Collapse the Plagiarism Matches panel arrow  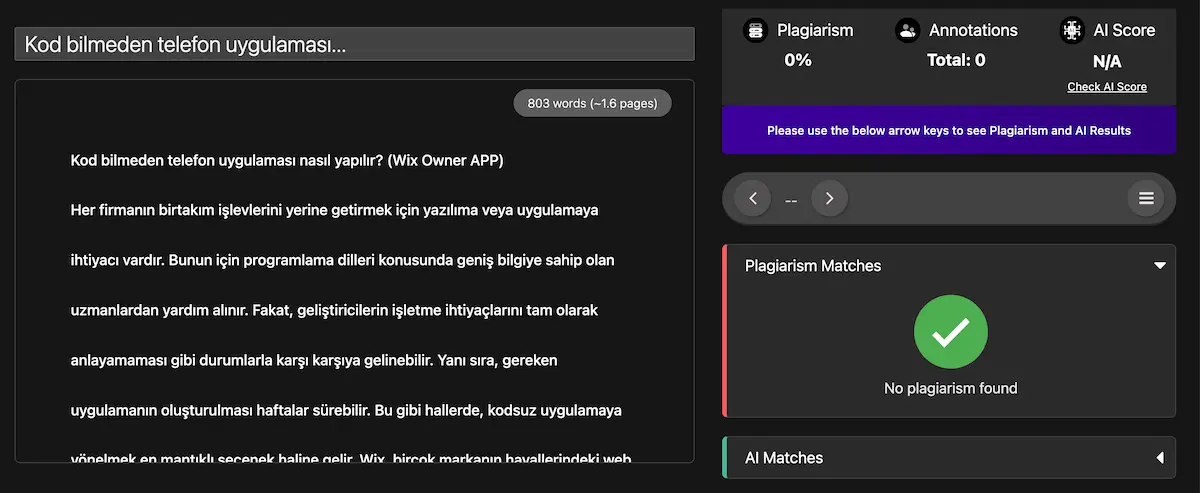pos(1160,266)
